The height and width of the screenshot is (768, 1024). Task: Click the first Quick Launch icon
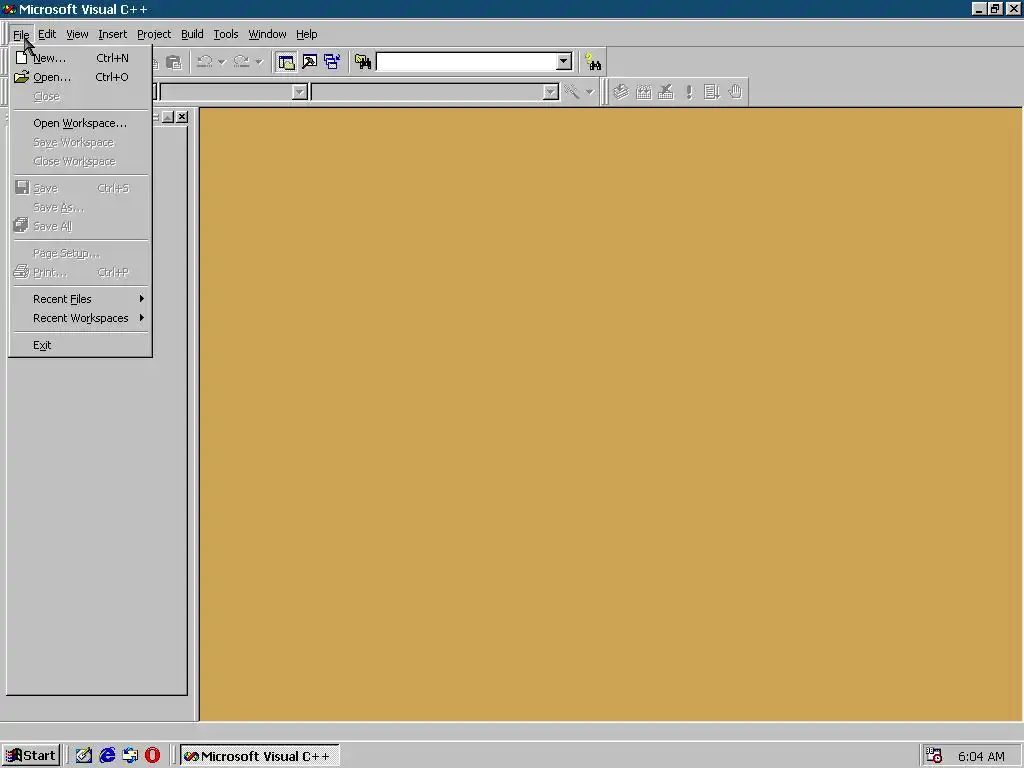(x=84, y=756)
